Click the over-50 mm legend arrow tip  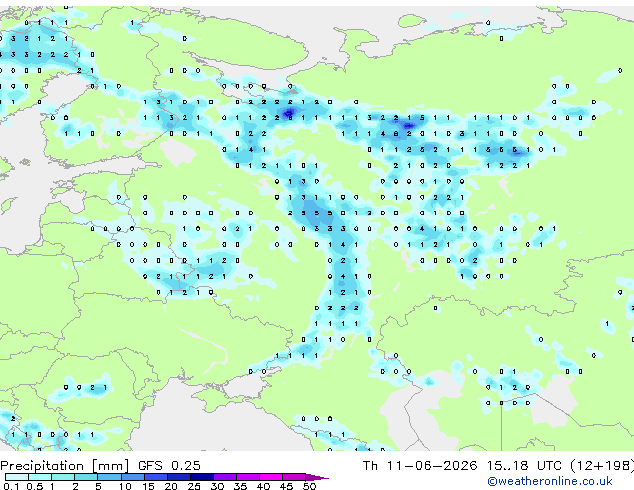pos(317,477)
